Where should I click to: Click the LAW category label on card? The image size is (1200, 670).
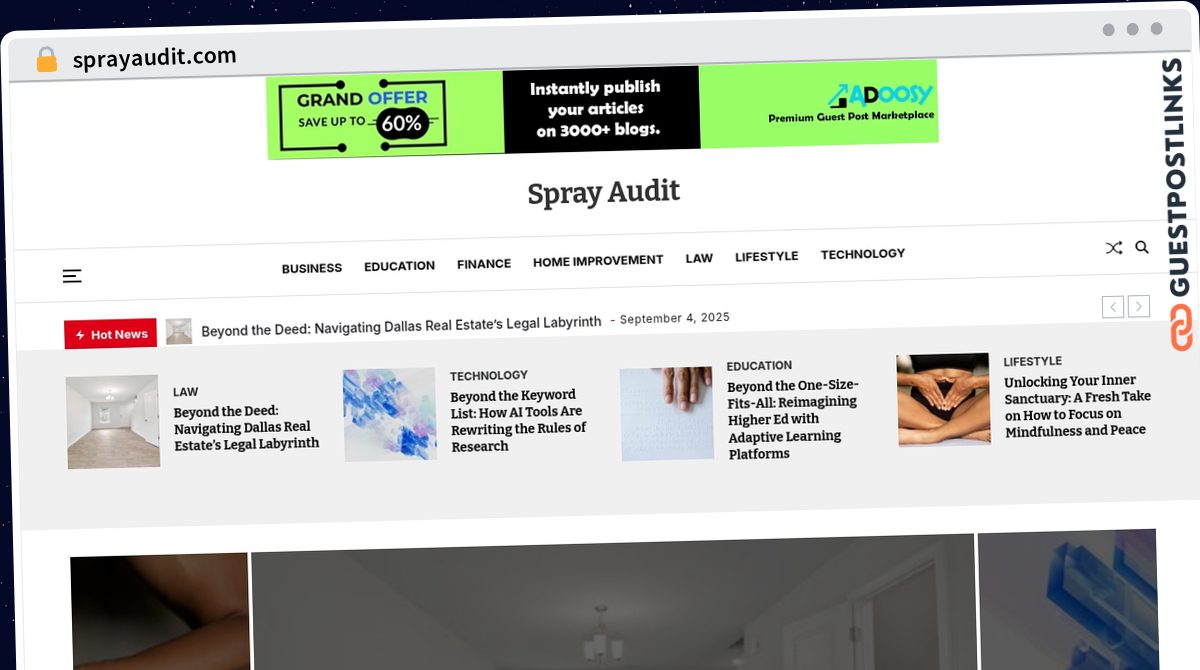186,392
